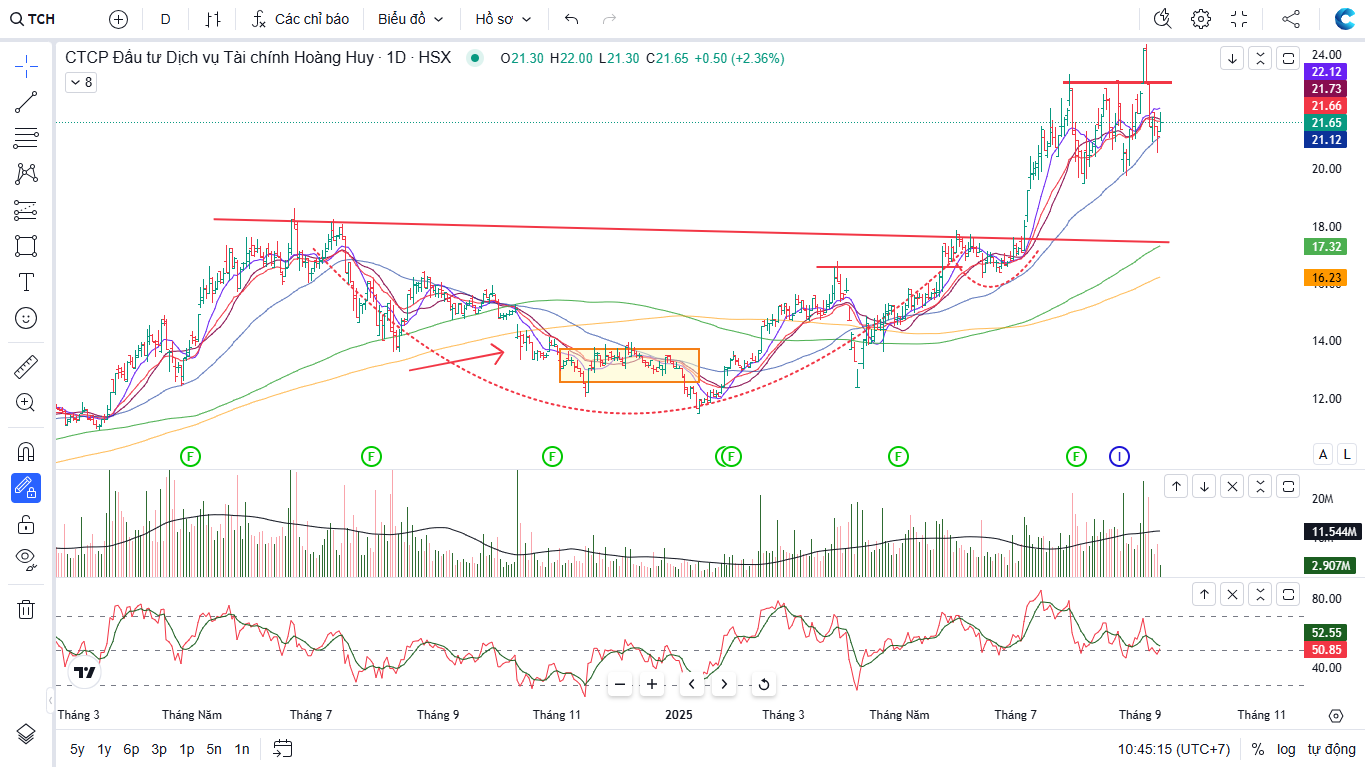Select the emoji icons tool
The width and height of the screenshot is (1365, 767).
tap(26, 318)
